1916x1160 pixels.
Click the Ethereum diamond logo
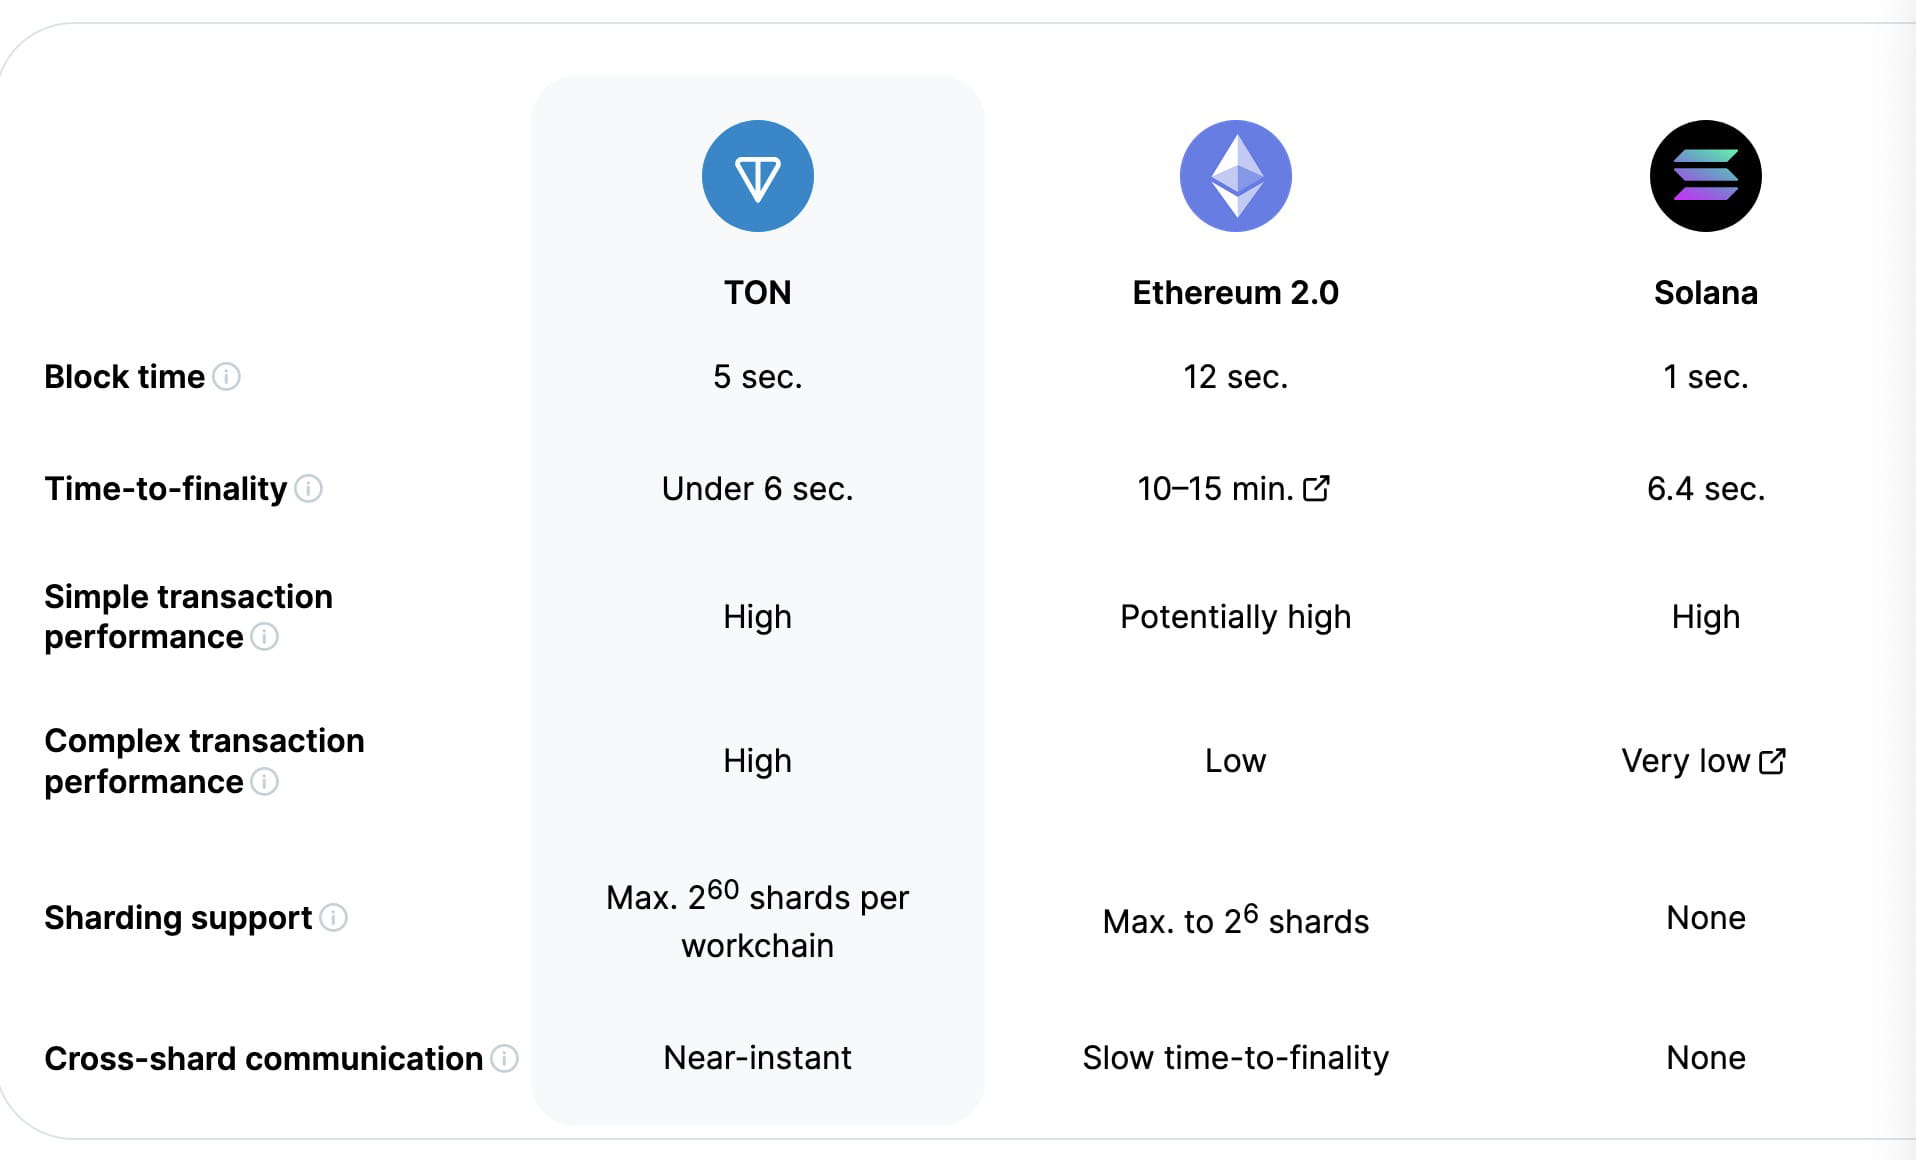coord(1235,176)
